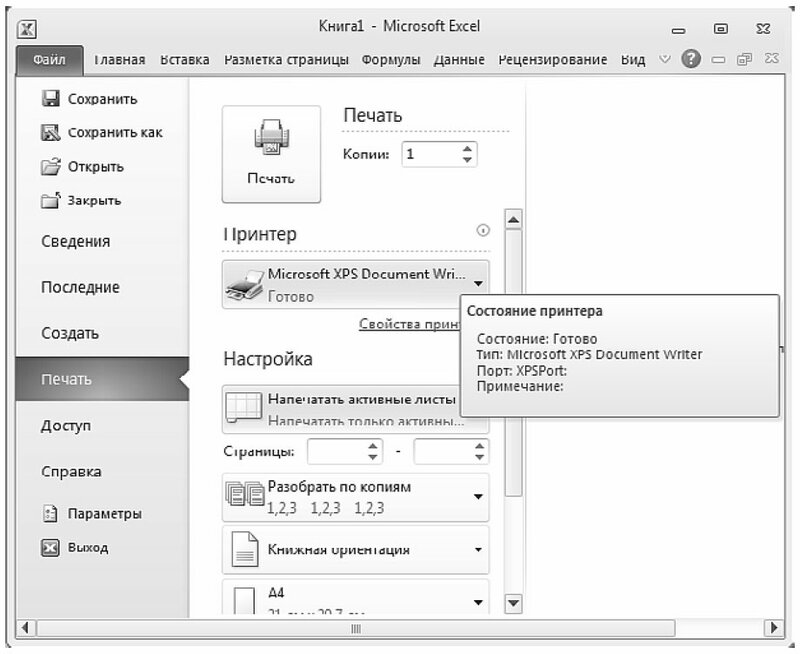Click the Microsoft XPS Document Writer printer icon
Viewport: 800px width, 654px height.
click(244, 286)
